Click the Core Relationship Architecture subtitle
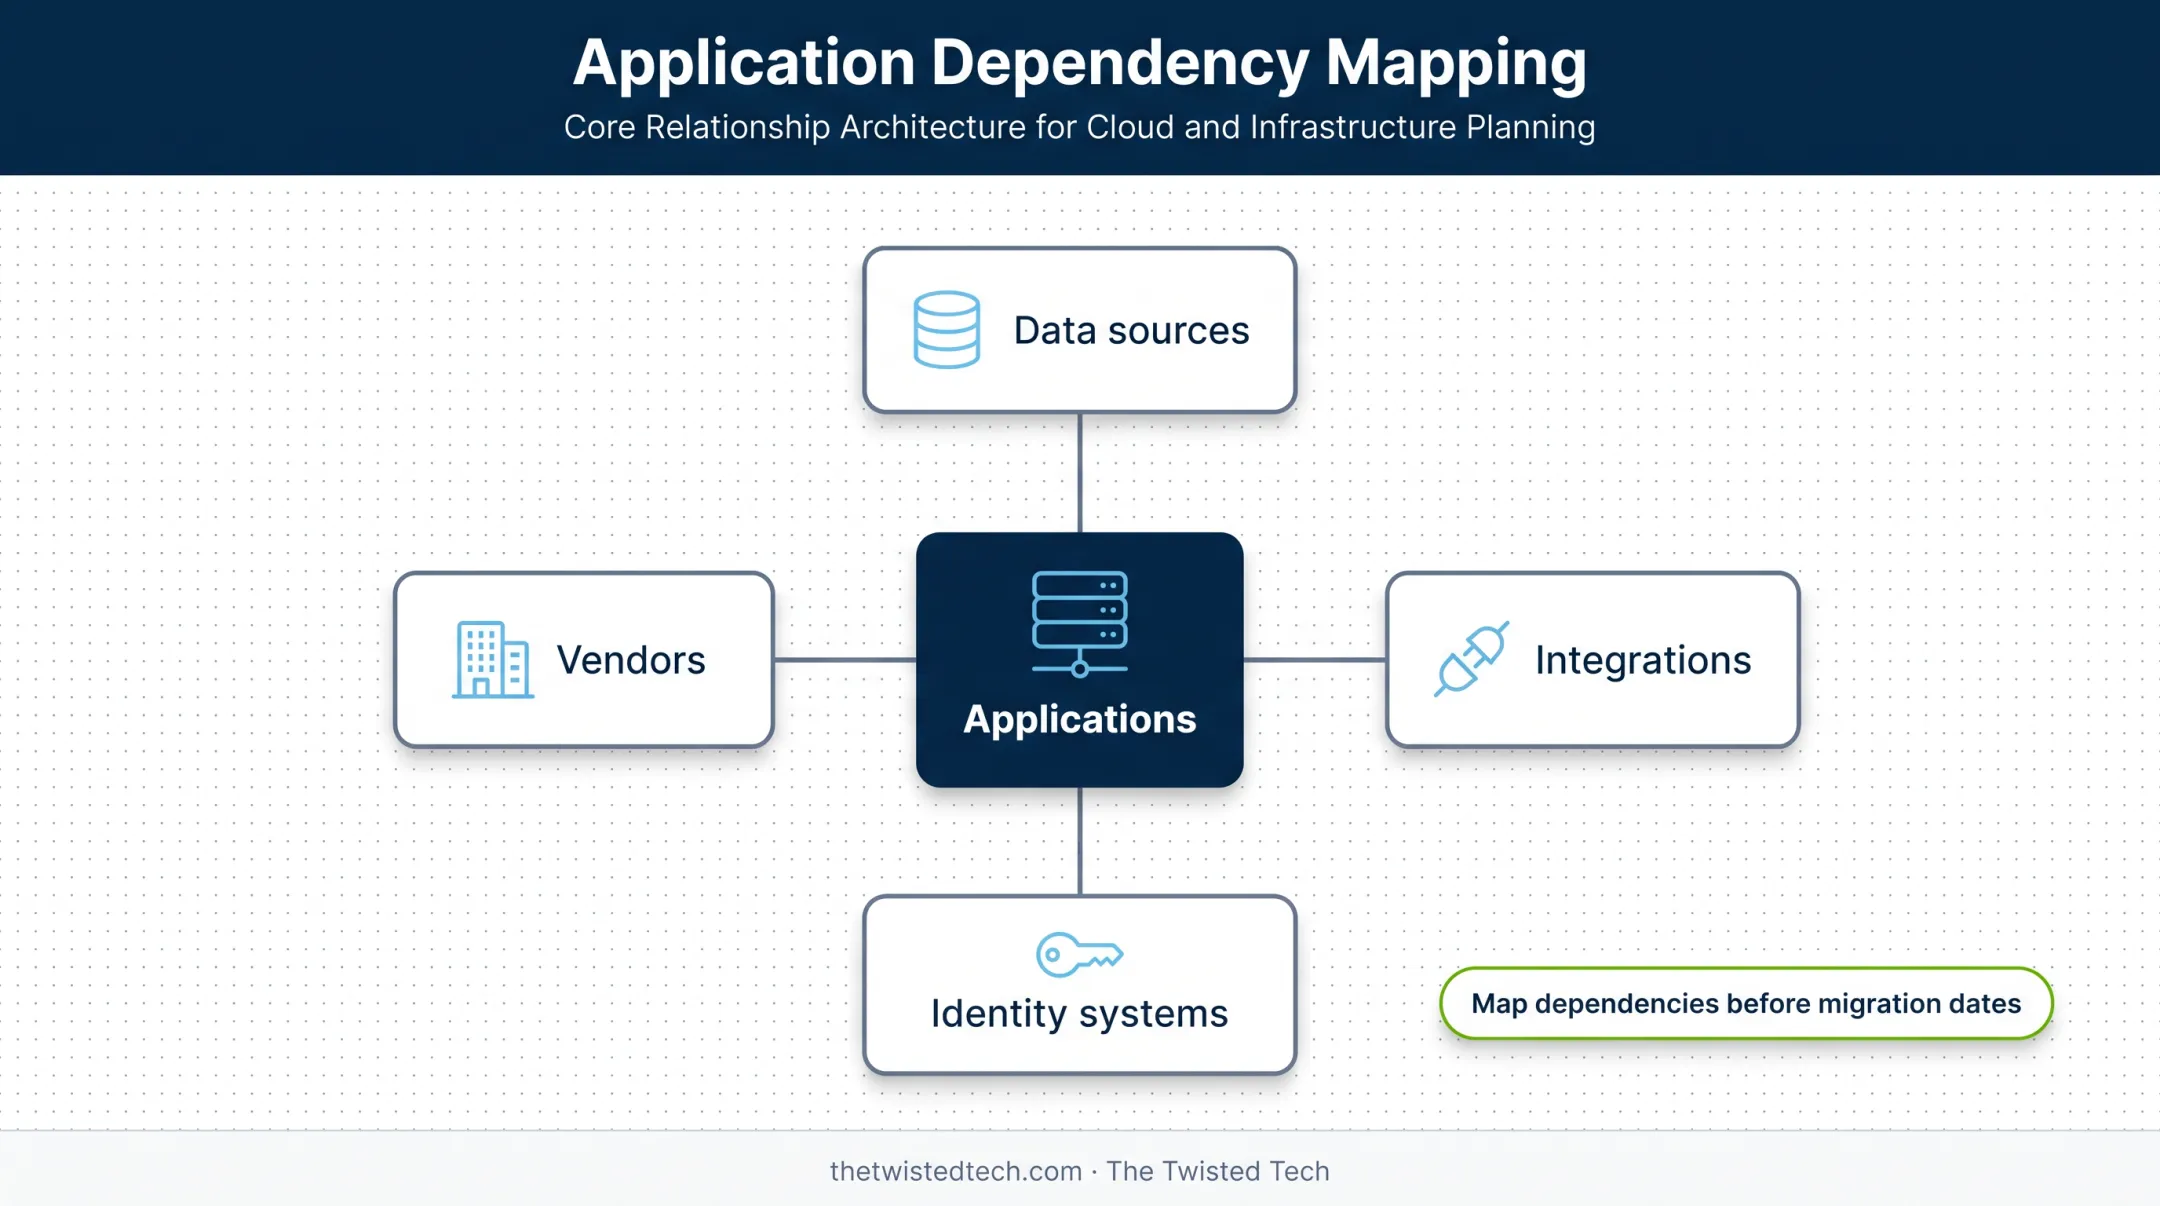This screenshot has height=1206, width=2160. 1079,127
